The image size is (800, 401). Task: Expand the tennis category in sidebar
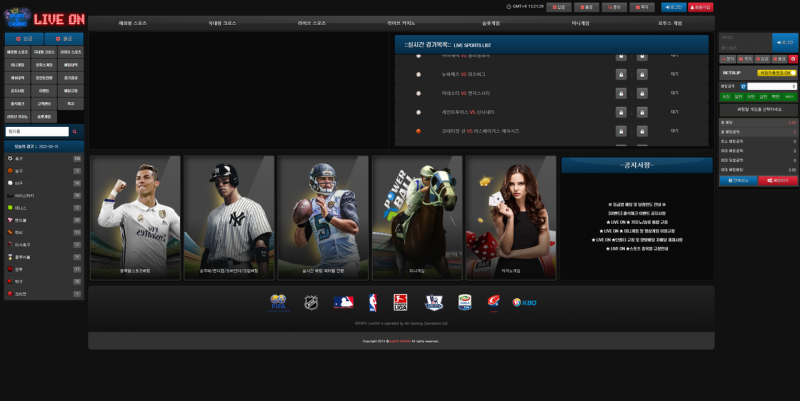click(x=20, y=207)
